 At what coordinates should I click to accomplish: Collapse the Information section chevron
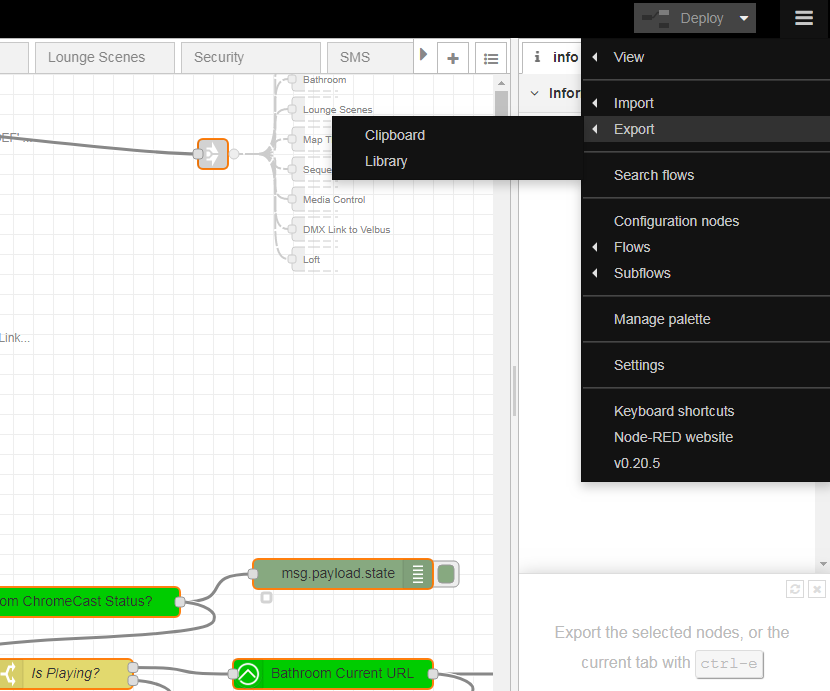click(x=535, y=93)
